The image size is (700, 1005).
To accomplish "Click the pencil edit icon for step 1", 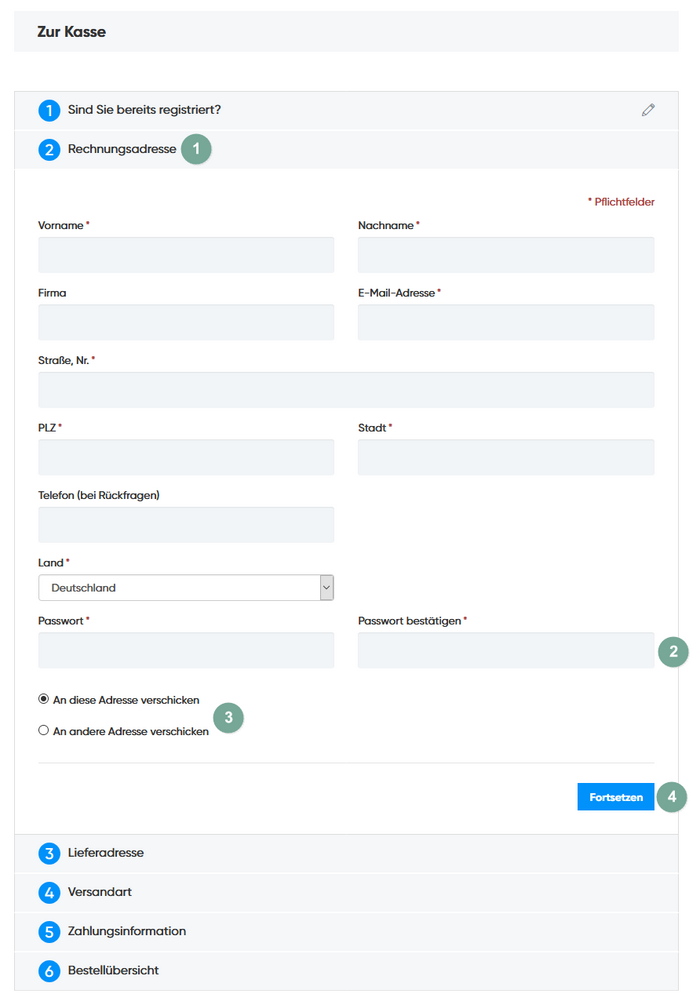I will (x=648, y=110).
